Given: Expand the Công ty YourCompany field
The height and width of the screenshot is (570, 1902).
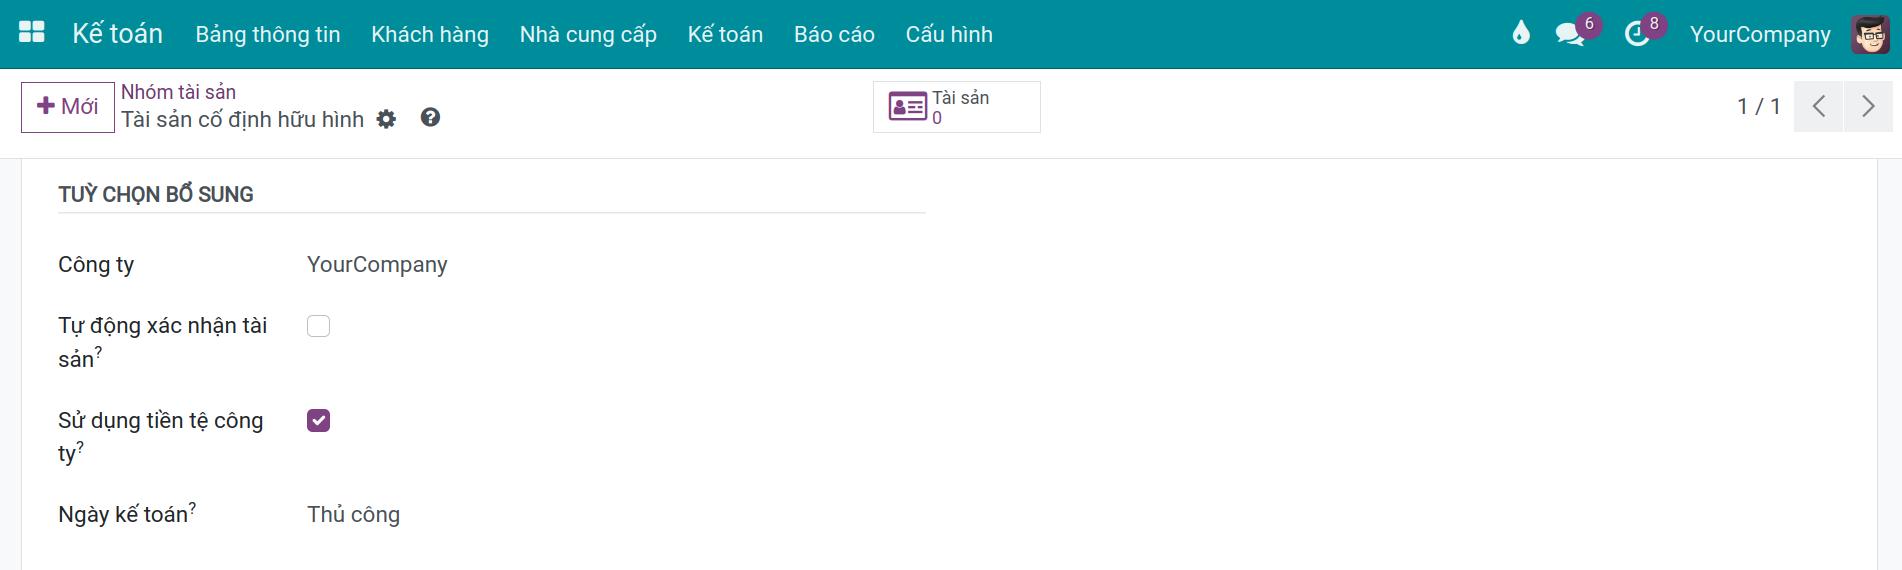Looking at the screenshot, I should click(x=377, y=265).
